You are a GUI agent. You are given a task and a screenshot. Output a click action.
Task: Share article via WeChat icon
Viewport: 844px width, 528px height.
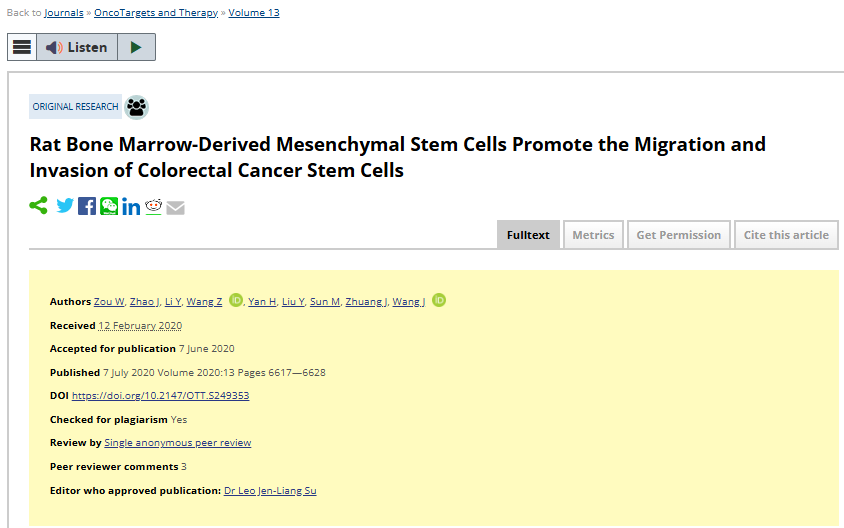[x=109, y=206]
